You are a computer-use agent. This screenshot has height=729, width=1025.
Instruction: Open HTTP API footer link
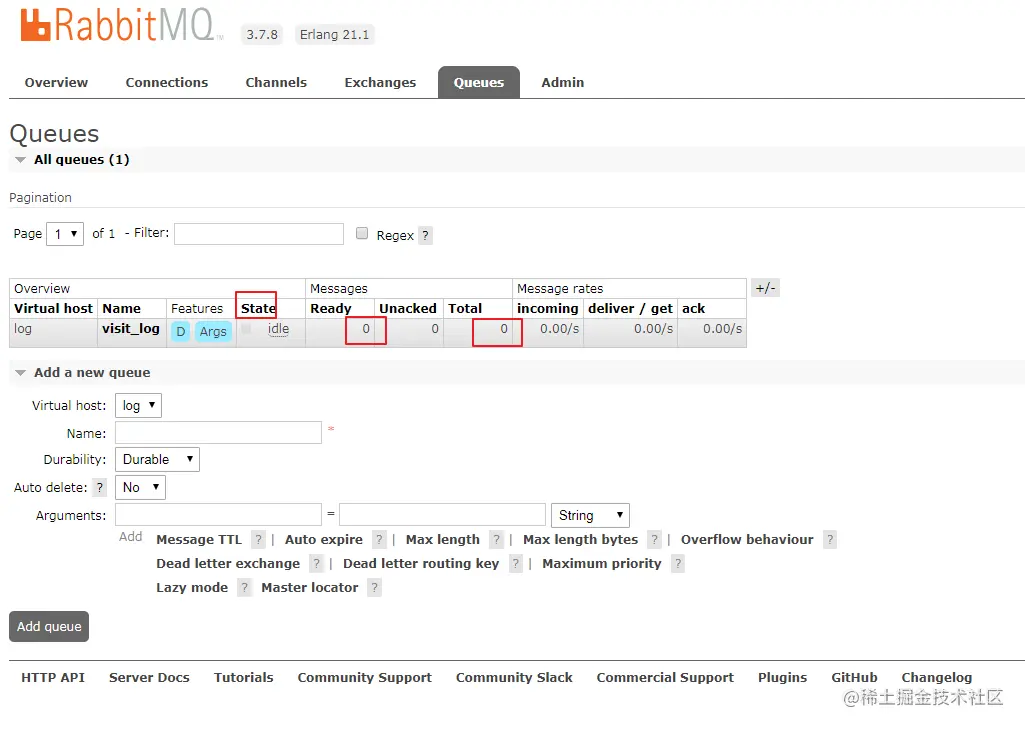[53, 677]
